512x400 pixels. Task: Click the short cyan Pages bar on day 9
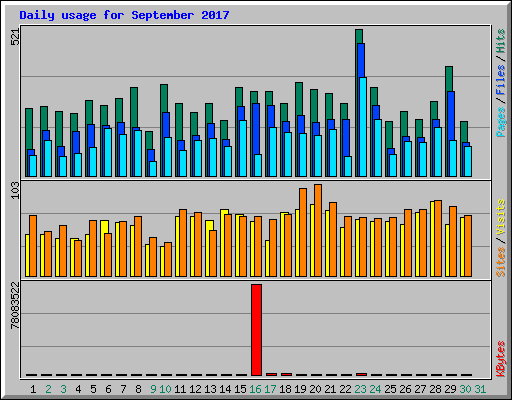[153, 169]
